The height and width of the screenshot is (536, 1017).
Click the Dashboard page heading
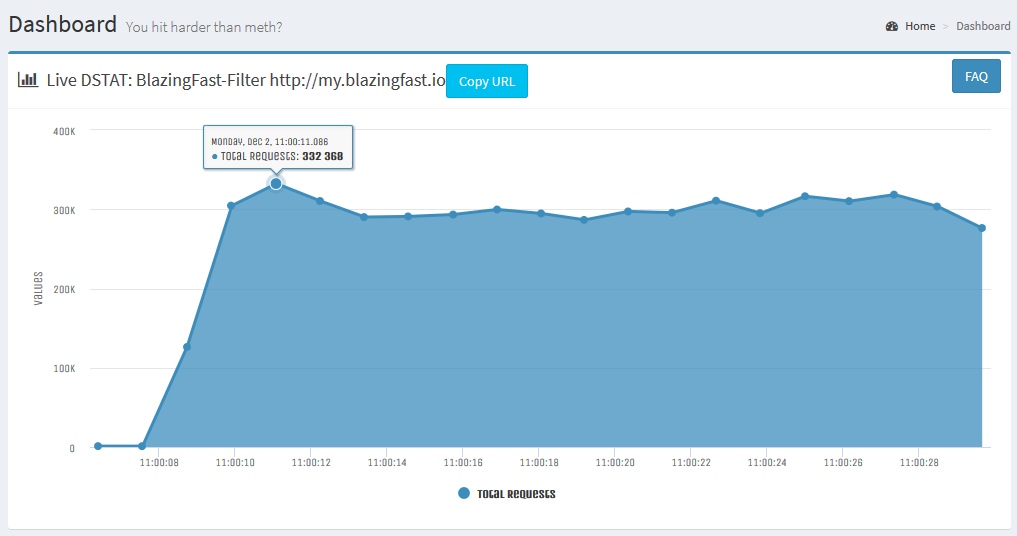[63, 24]
